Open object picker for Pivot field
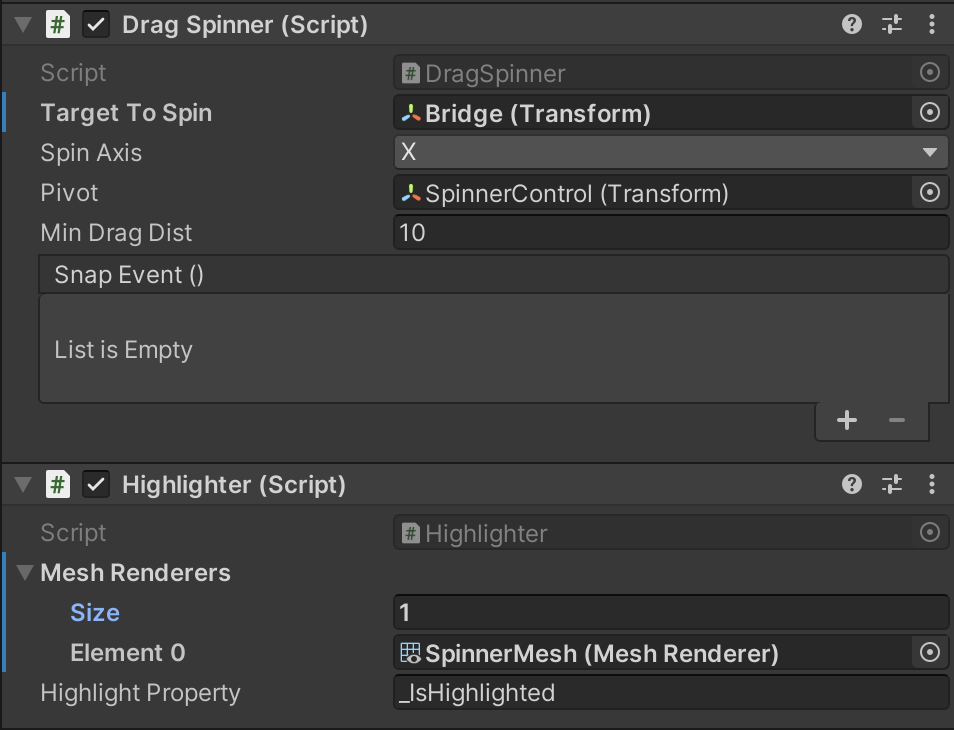The image size is (954, 730). point(930,193)
